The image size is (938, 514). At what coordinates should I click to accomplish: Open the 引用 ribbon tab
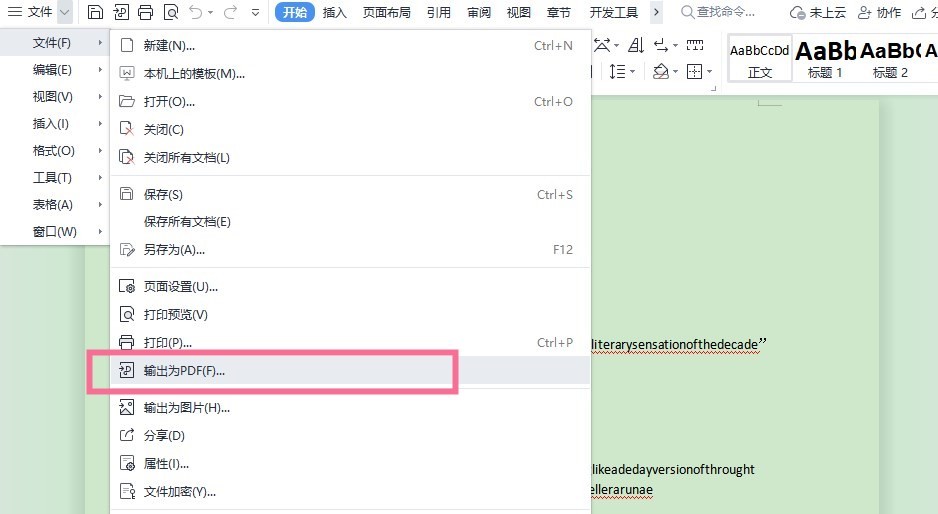coord(438,12)
